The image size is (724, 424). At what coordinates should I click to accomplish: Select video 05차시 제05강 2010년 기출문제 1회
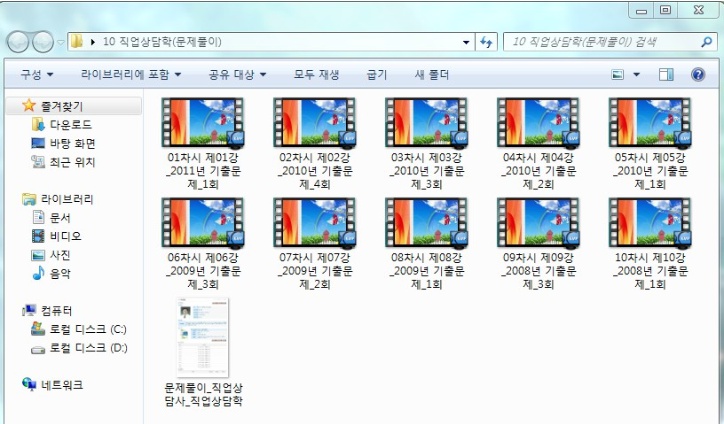tap(650, 144)
